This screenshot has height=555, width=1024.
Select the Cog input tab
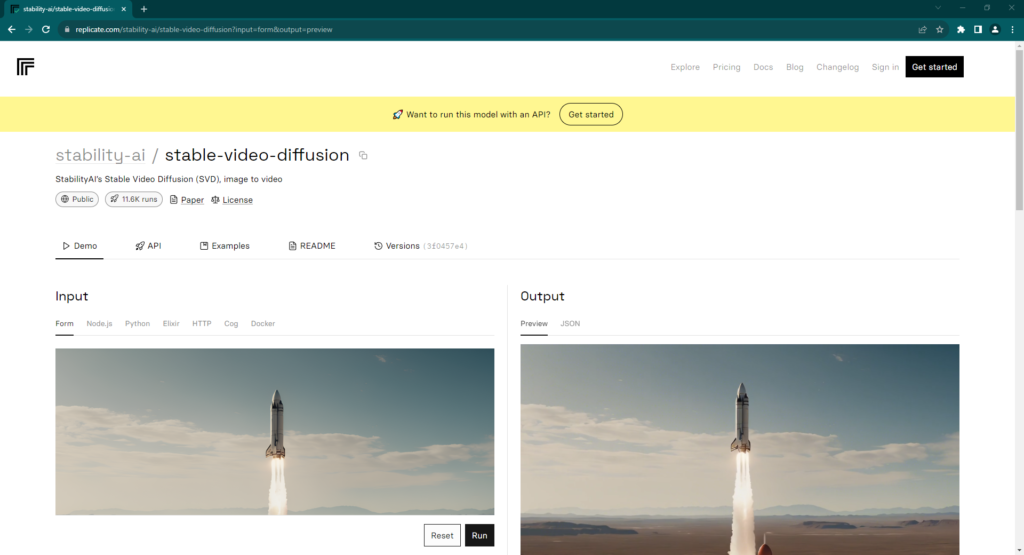[231, 324]
